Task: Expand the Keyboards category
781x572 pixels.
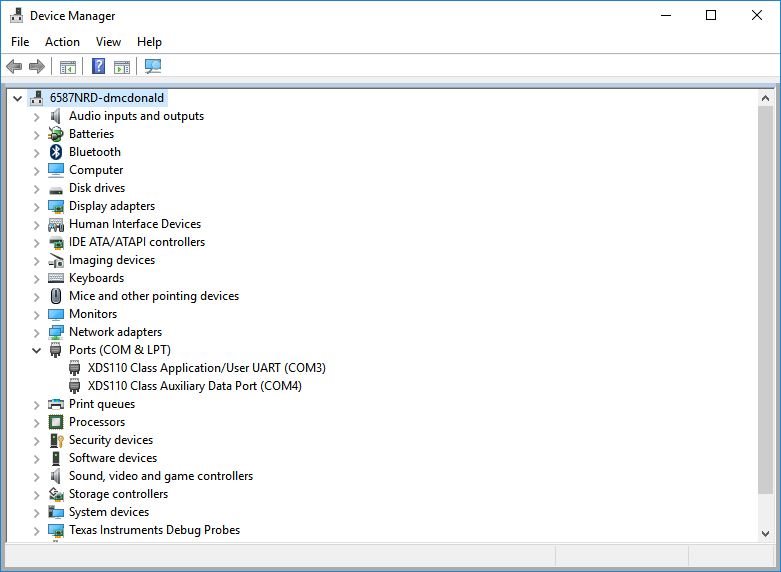Action: click(36, 279)
